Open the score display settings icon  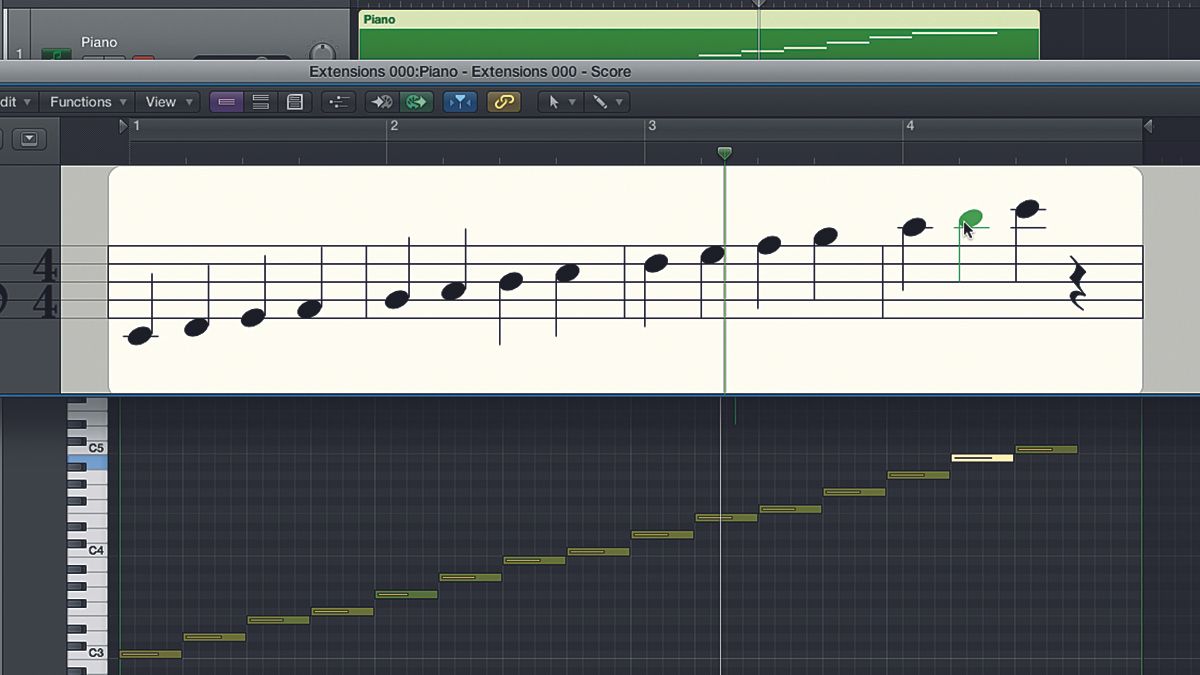pos(338,101)
